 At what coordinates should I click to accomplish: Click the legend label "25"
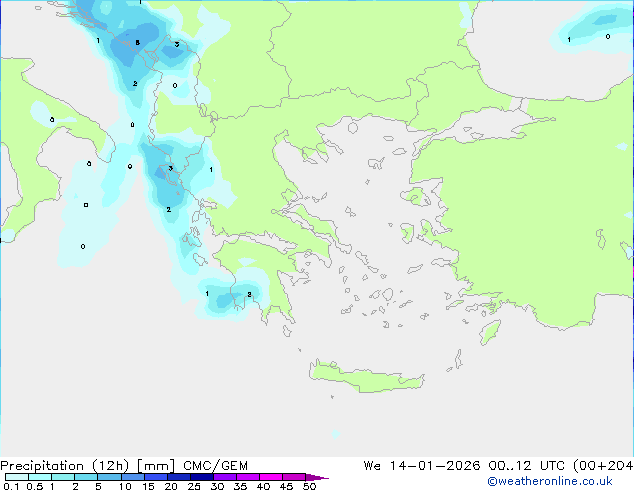194,486
